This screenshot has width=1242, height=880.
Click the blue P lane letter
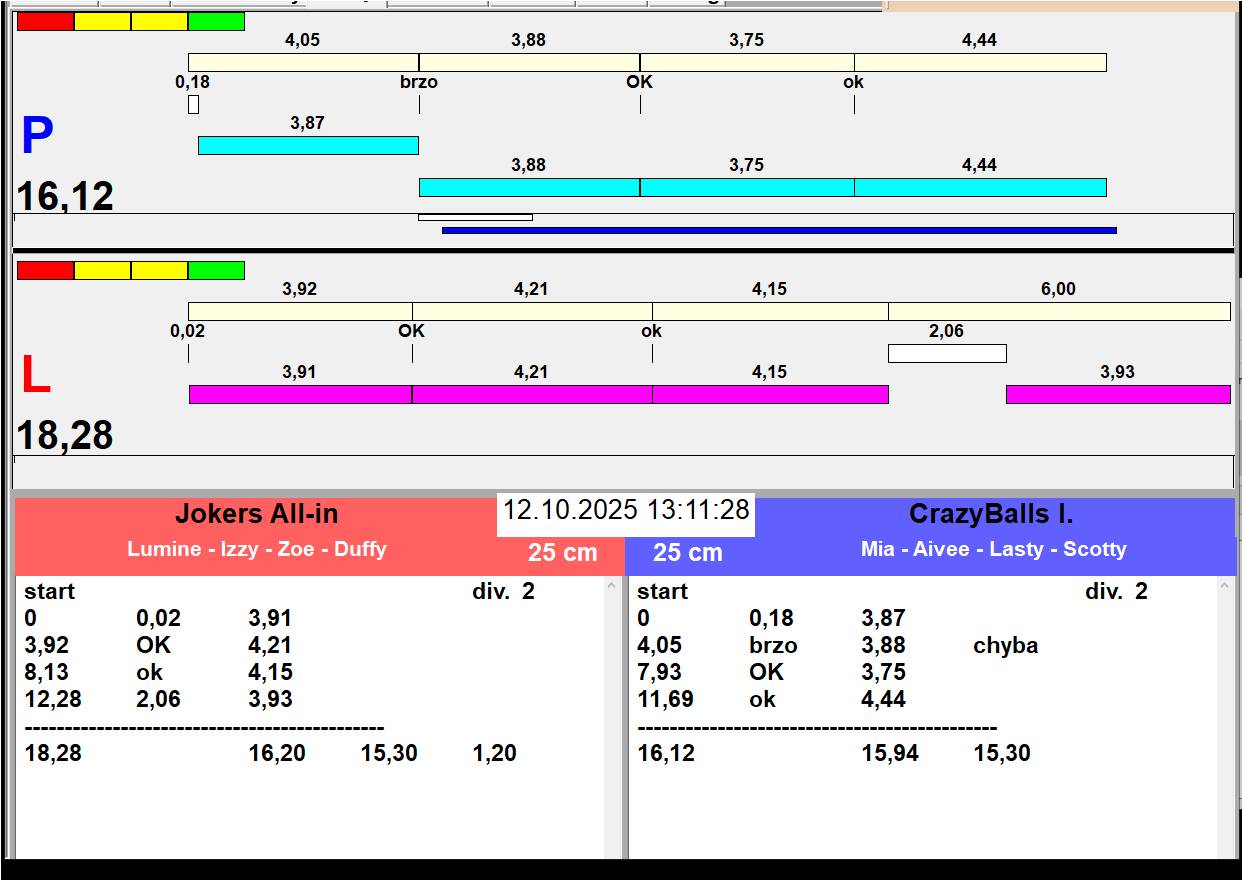point(37,137)
